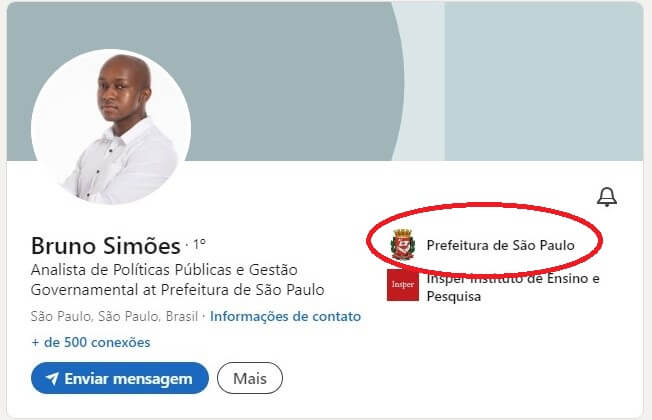This screenshot has width=652, height=420.
Task: Open the Mais options button
Action: (x=250, y=378)
